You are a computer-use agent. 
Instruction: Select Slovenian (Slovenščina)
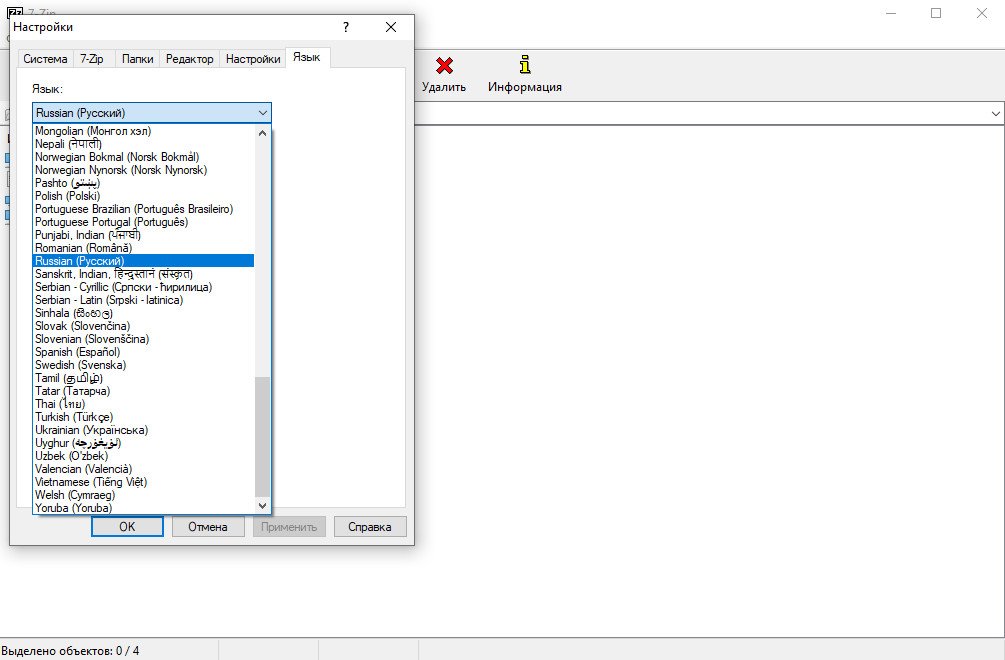[144, 339]
